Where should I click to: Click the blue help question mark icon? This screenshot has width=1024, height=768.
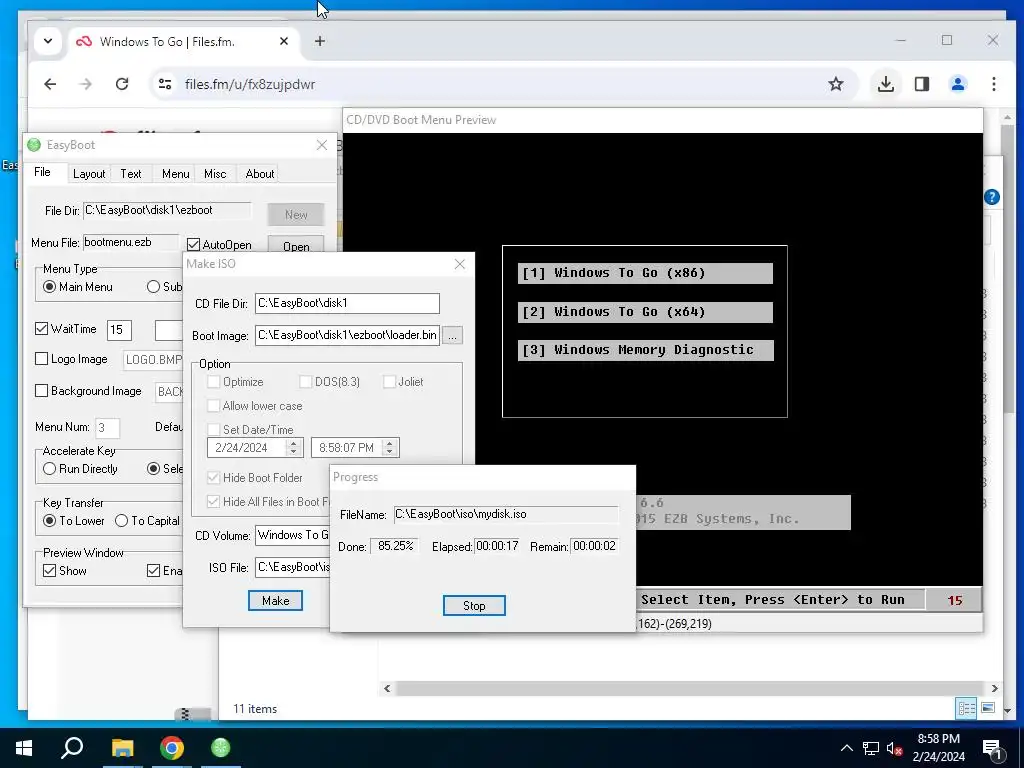991,197
